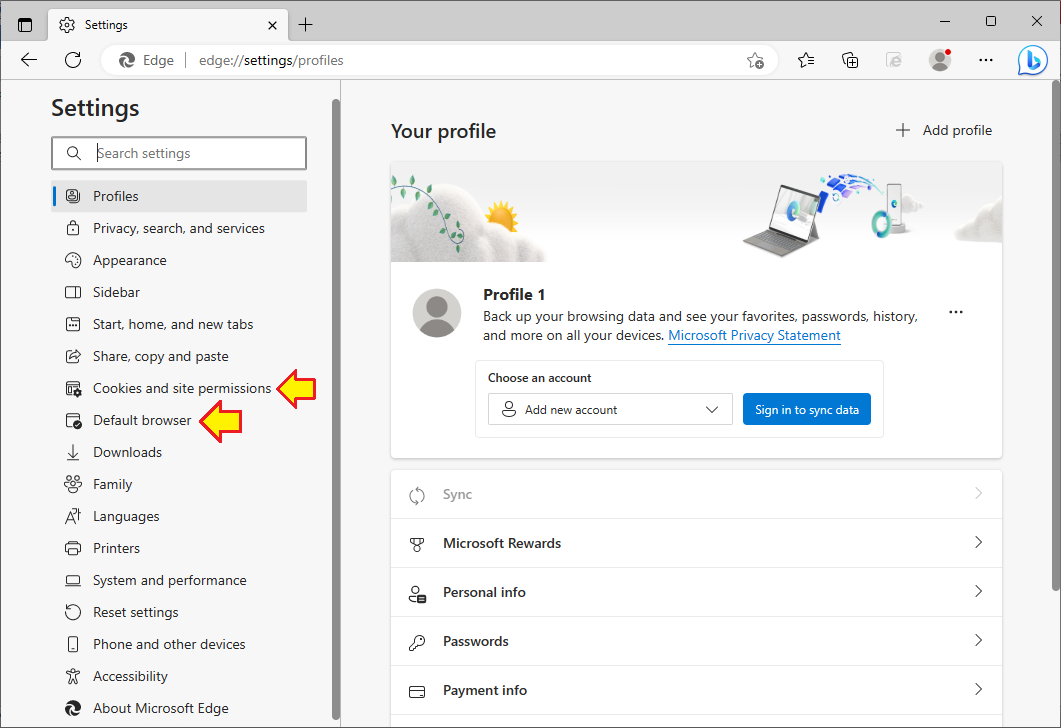This screenshot has width=1061, height=728.
Task: Select Cookies and site permissions
Action: [179, 388]
